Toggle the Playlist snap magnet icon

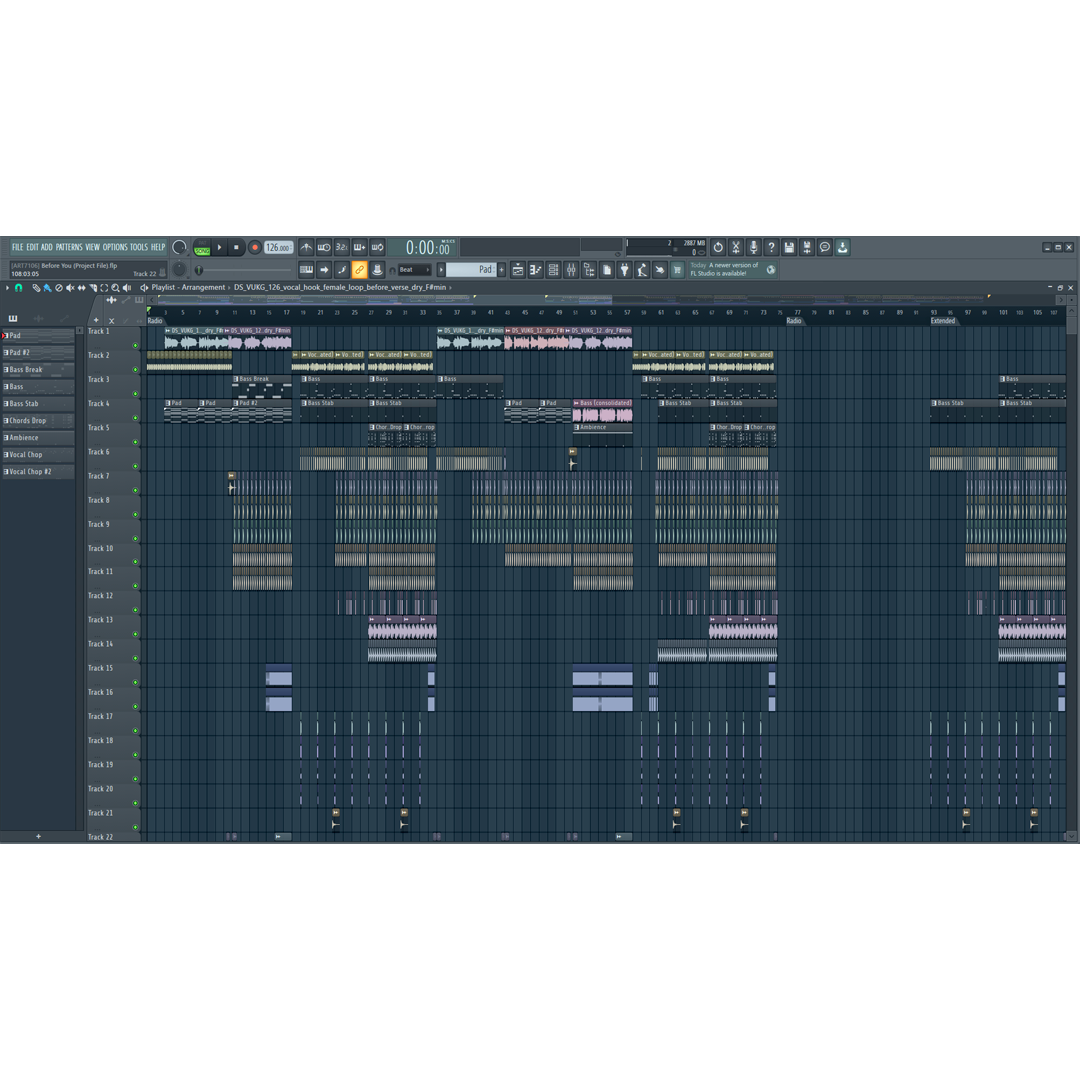[19, 288]
